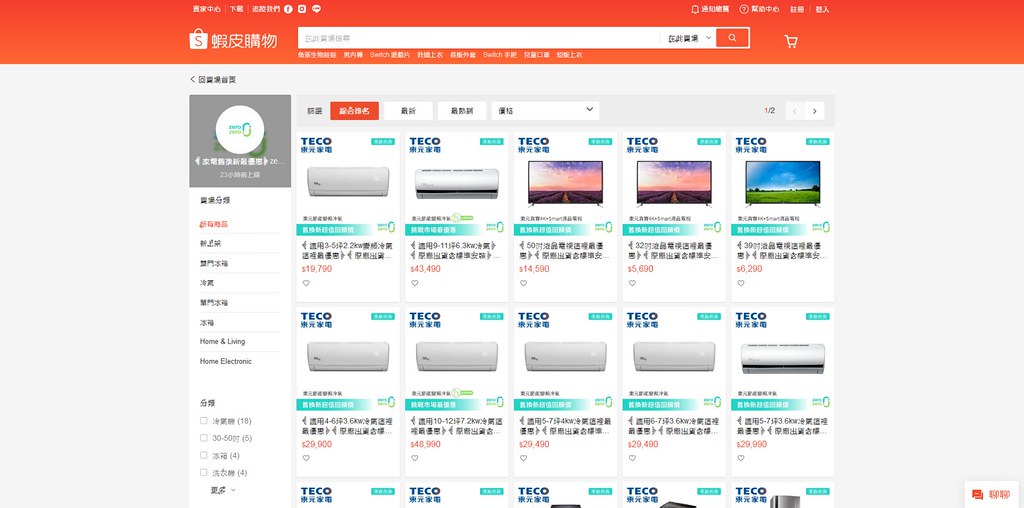Open the LINE follow icon
This screenshot has height=508, width=1024.
(317, 9)
